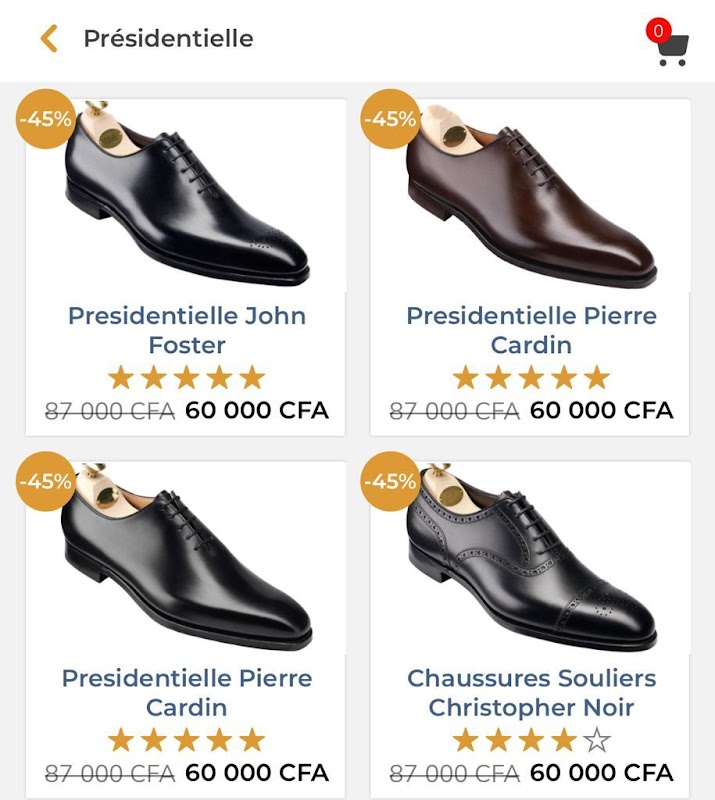
Task: Select the bottom-left Presidentielle Pierre Cardin title
Action: (x=187, y=692)
